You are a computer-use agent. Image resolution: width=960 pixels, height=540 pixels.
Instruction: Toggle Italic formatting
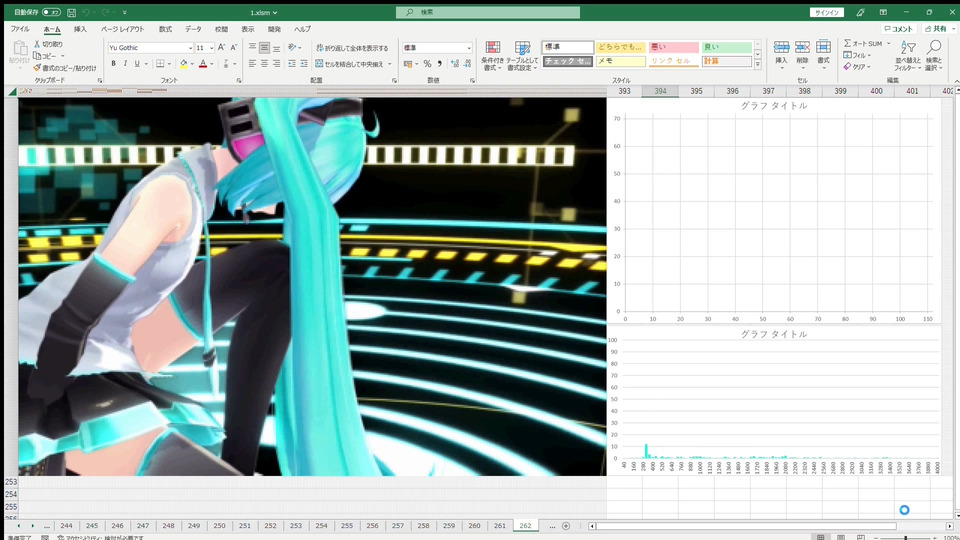[x=125, y=64]
